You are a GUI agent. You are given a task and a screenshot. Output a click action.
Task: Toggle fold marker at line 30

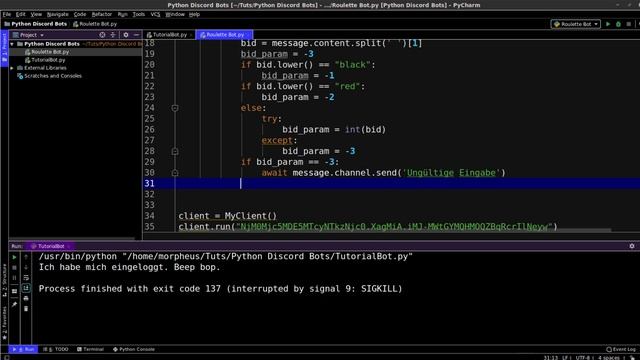pos(175,173)
